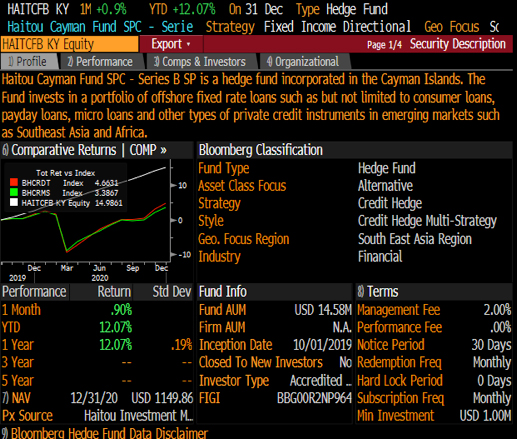Click the Closed To New Investors No value
The height and width of the screenshot is (439, 517).
(346, 363)
